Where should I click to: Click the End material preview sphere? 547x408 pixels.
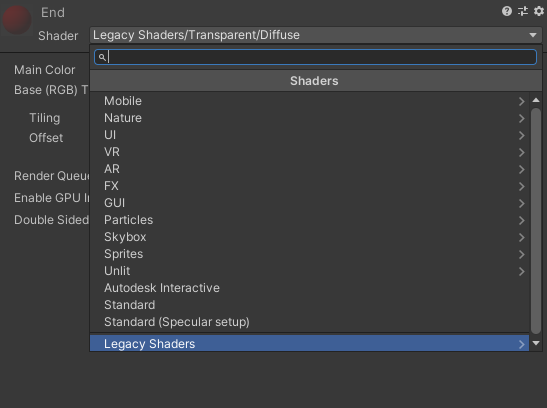click(17, 20)
